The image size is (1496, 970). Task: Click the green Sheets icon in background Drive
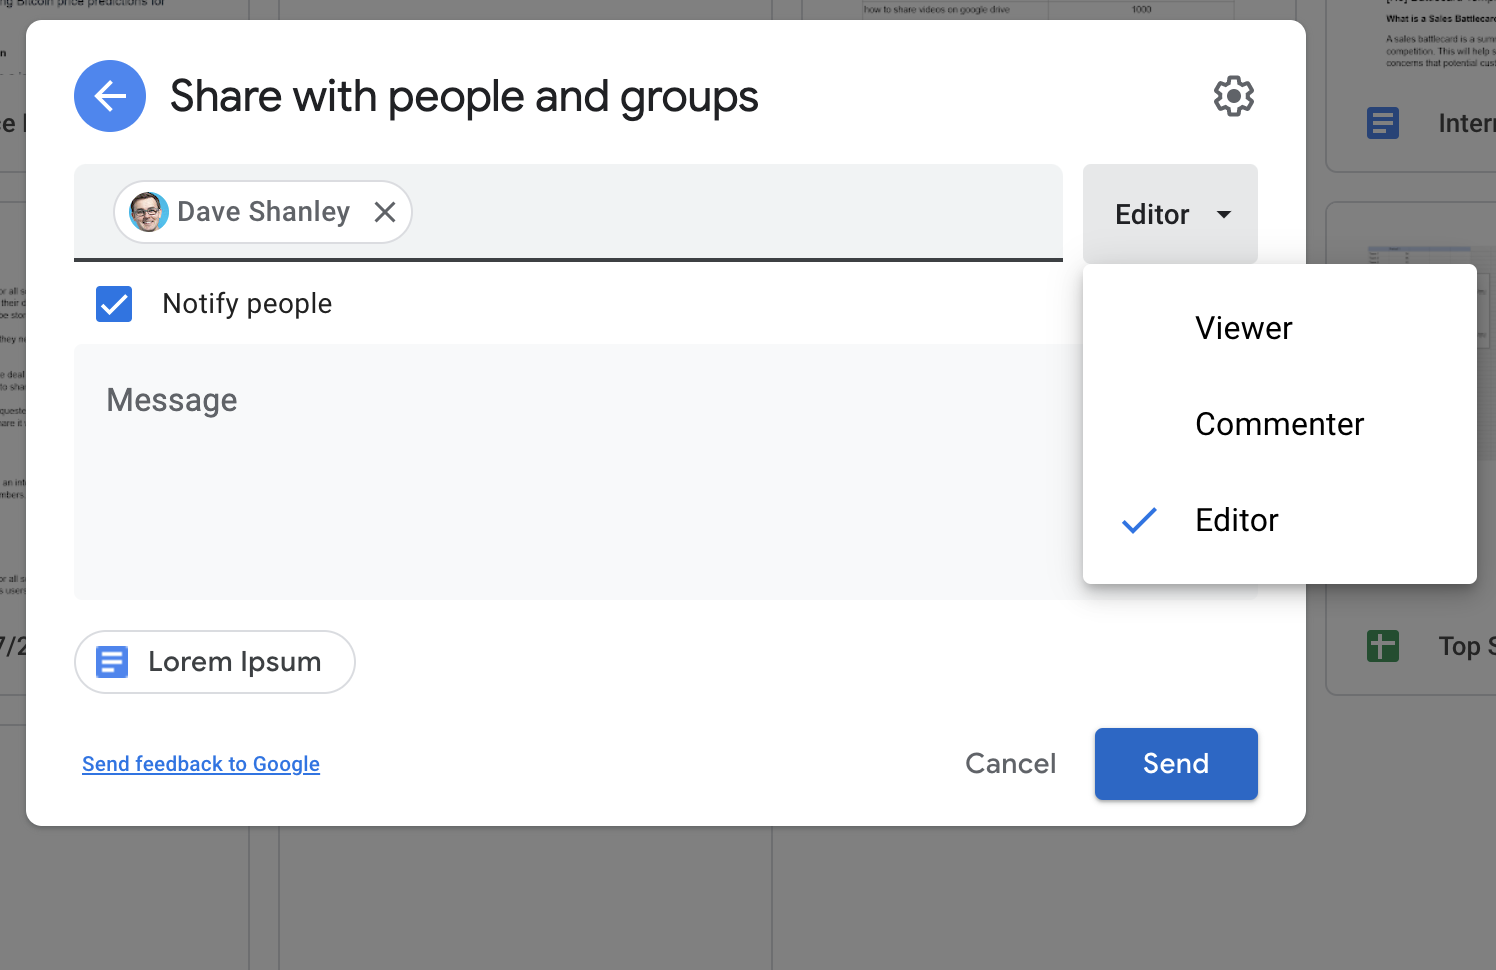(1383, 645)
